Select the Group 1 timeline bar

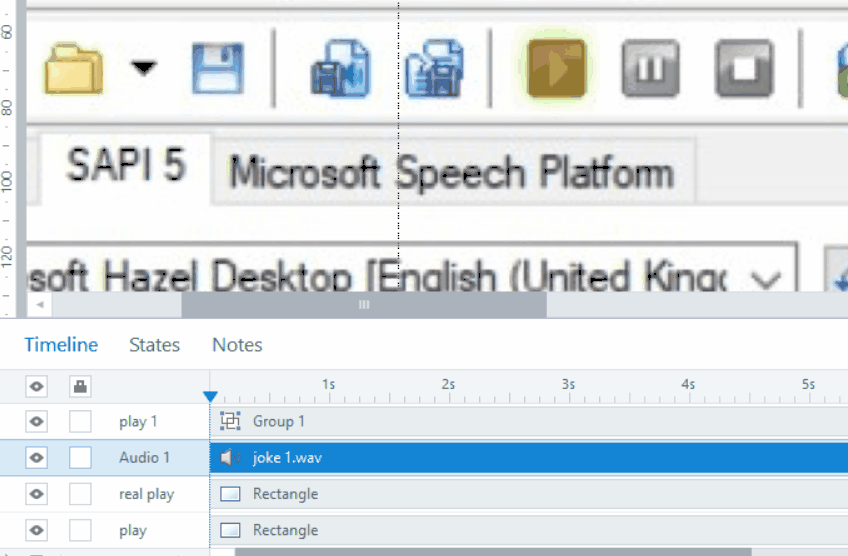[529, 421]
